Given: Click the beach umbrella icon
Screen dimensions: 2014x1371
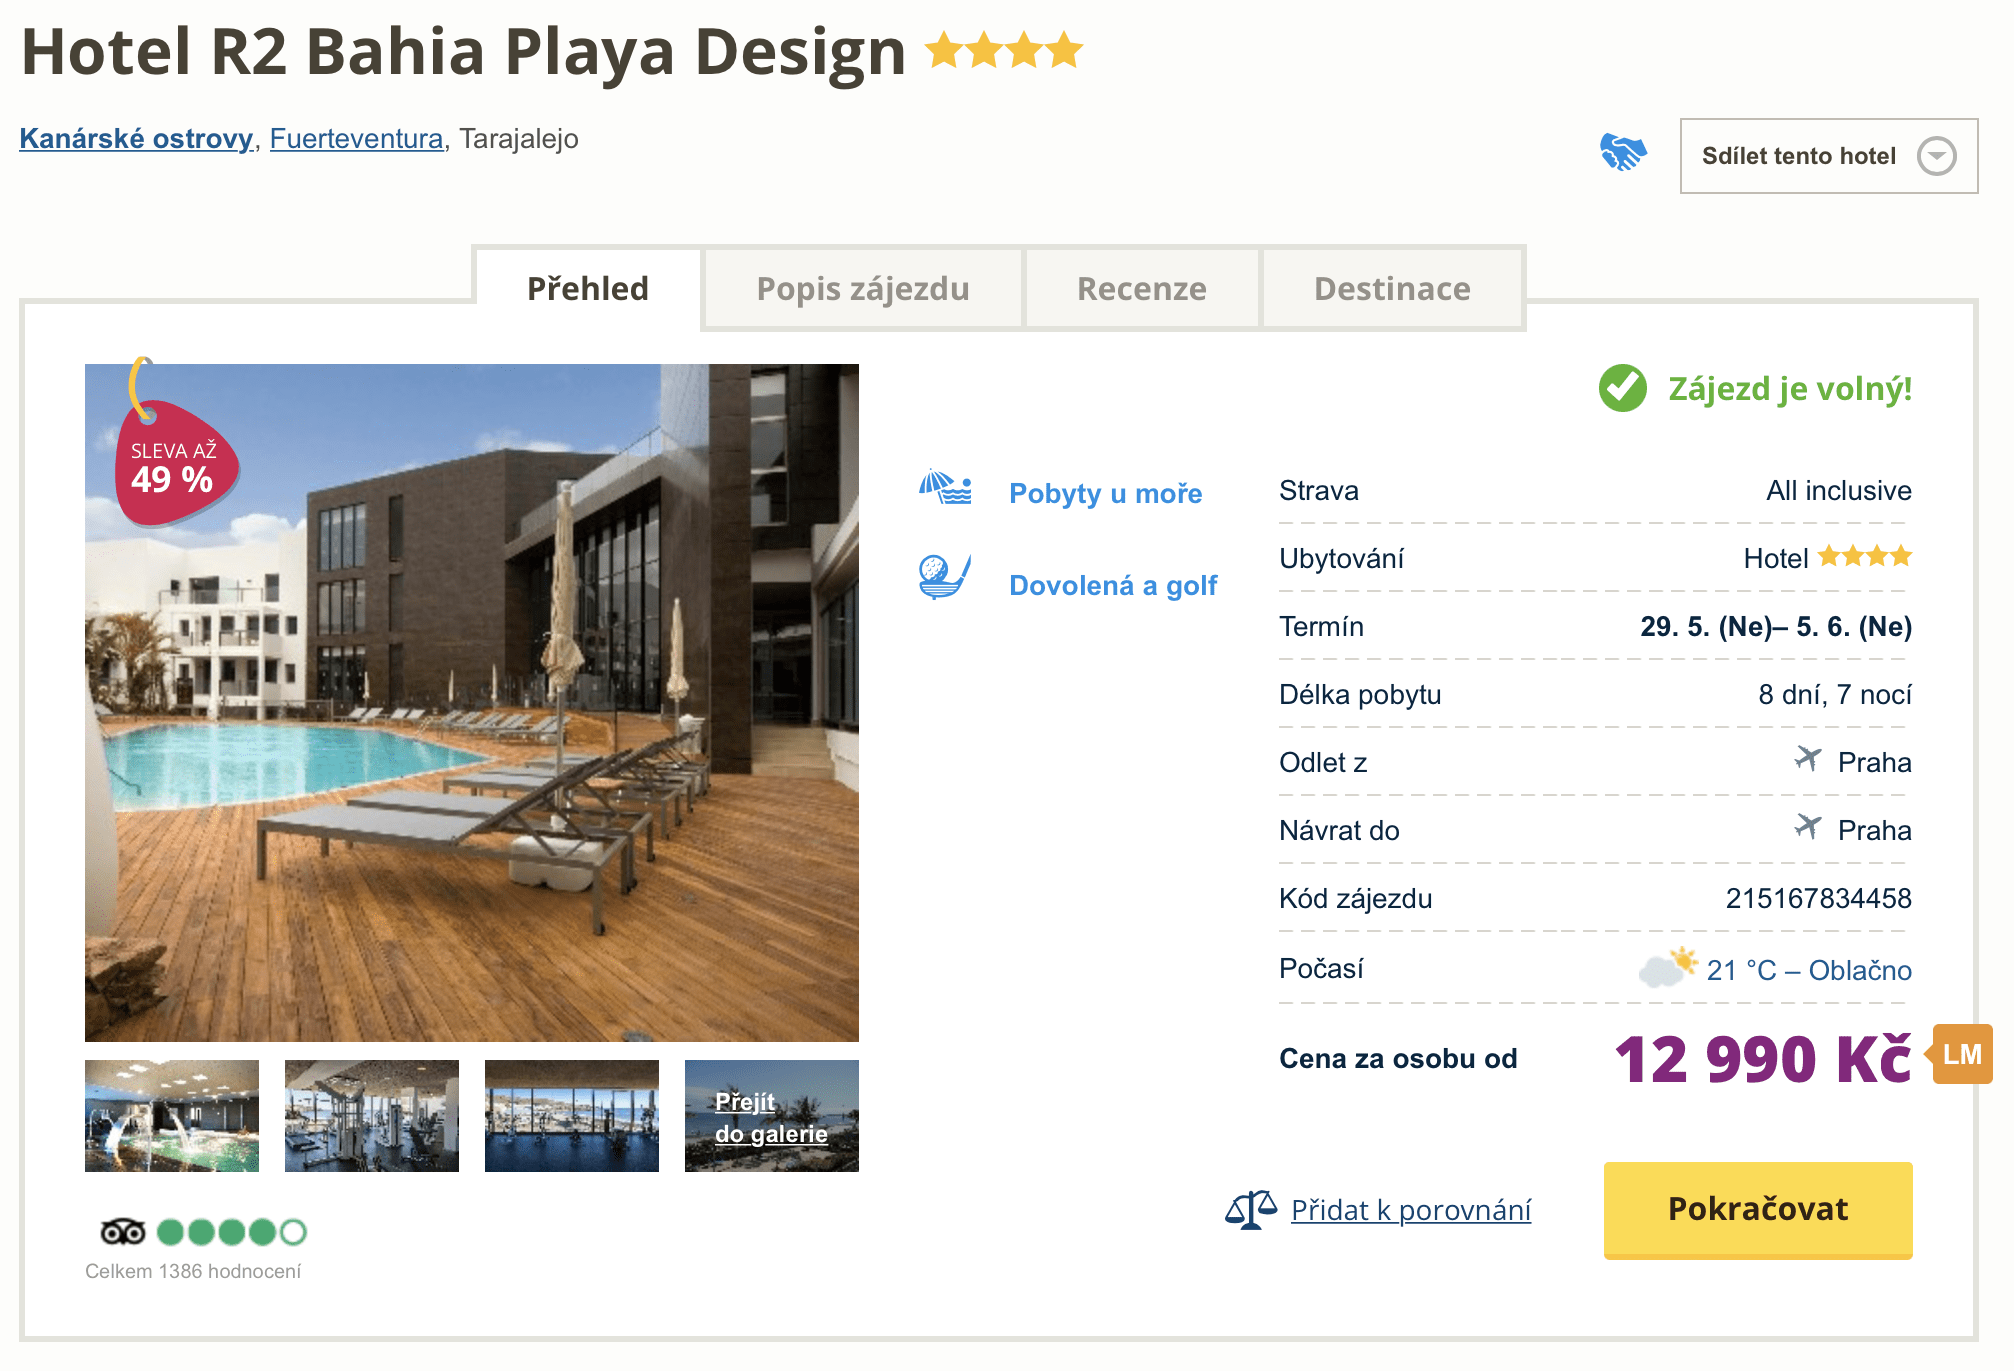Looking at the screenshot, I should (x=945, y=488).
